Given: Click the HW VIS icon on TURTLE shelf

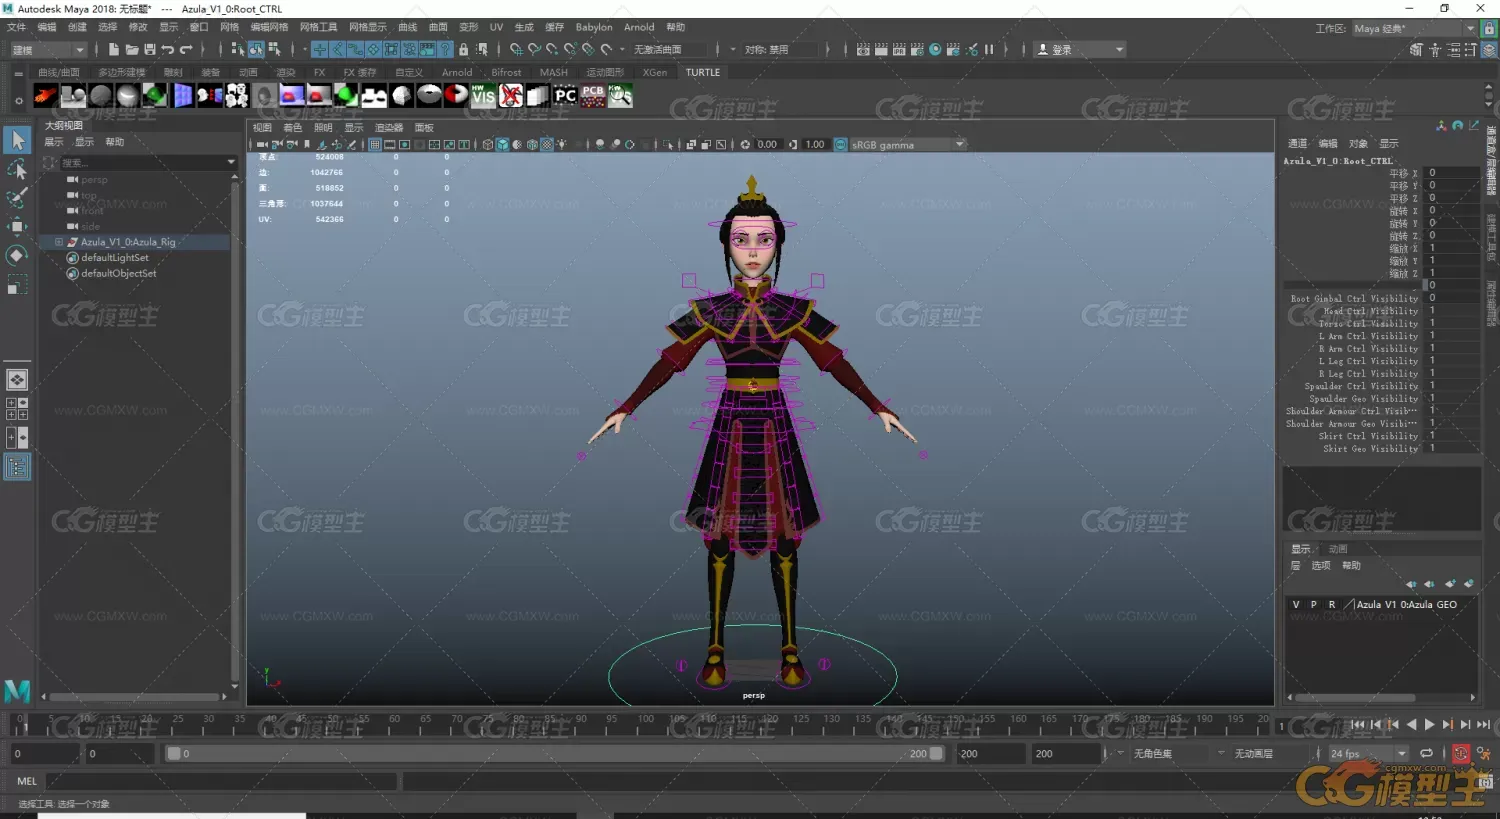Looking at the screenshot, I should click(x=483, y=95).
